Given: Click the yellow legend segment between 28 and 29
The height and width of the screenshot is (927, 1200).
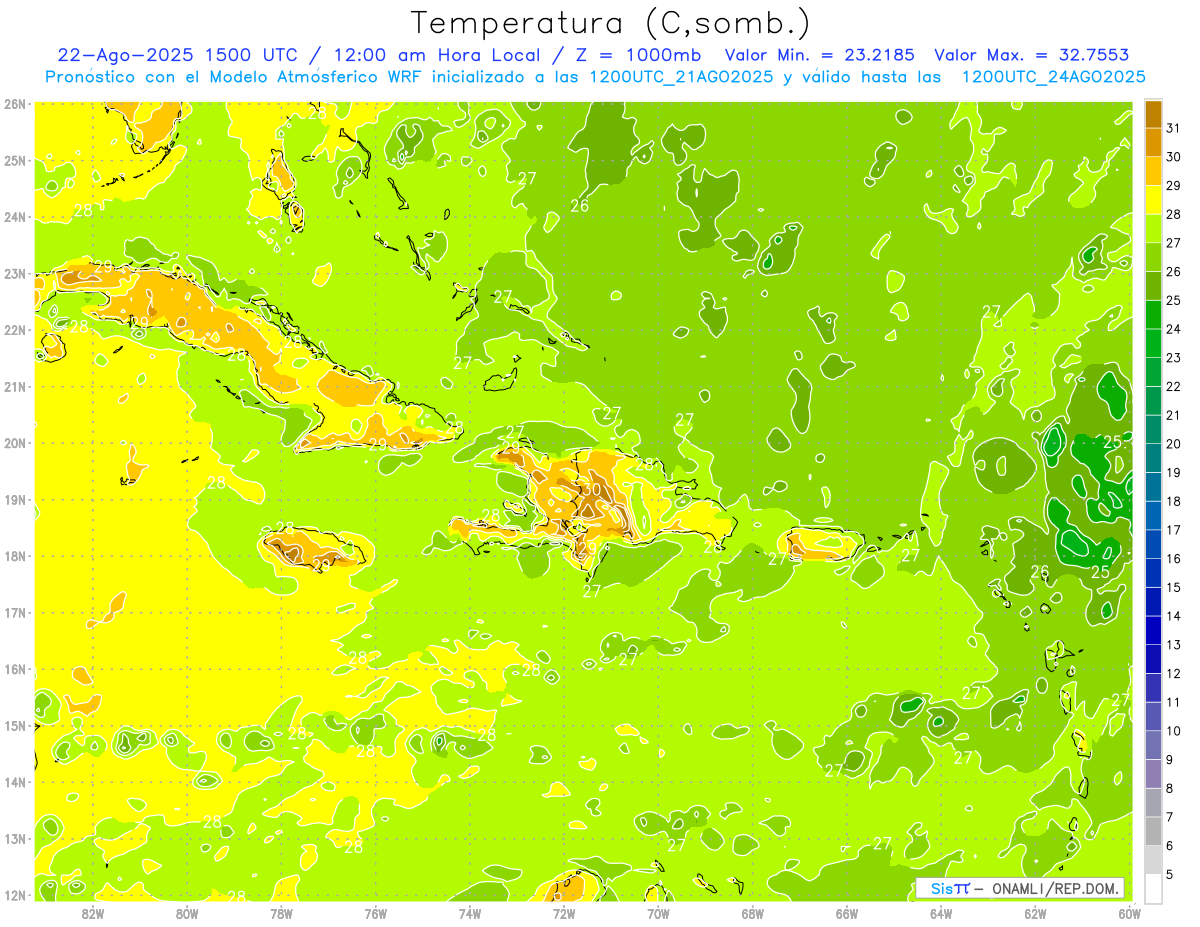Looking at the screenshot, I should 1153,199.
